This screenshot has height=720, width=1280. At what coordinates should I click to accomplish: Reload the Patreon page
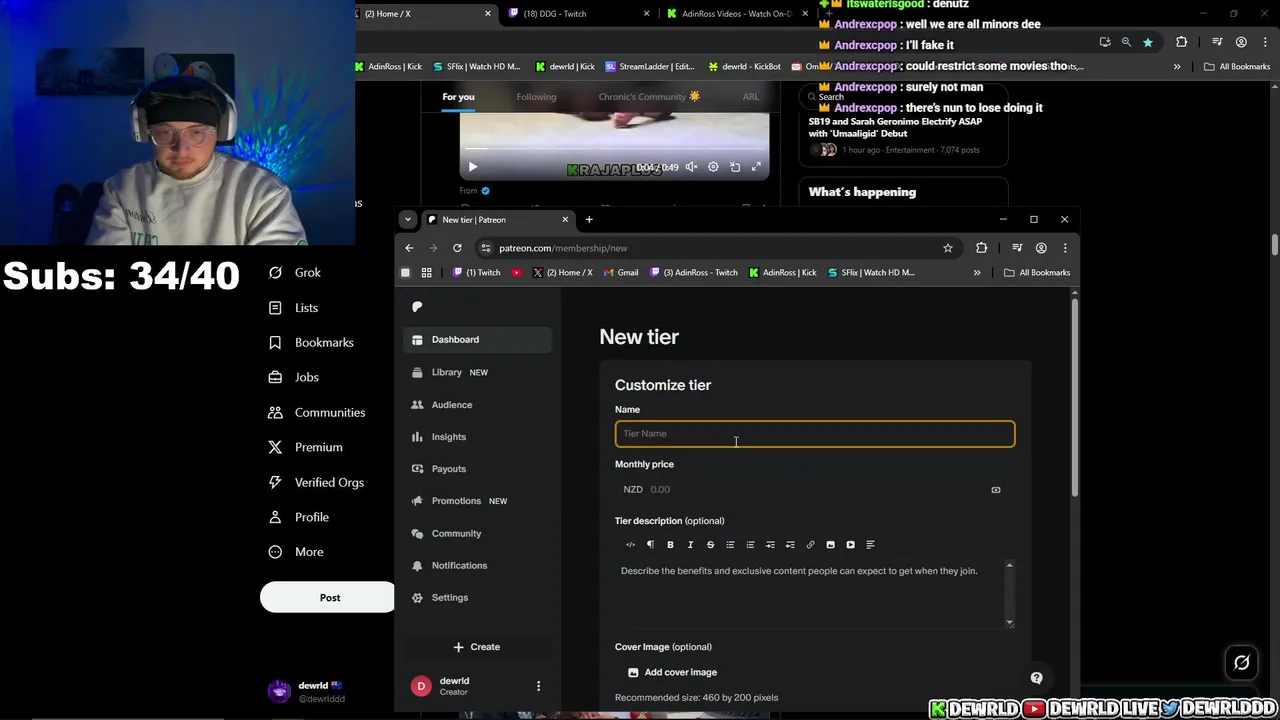tap(457, 248)
